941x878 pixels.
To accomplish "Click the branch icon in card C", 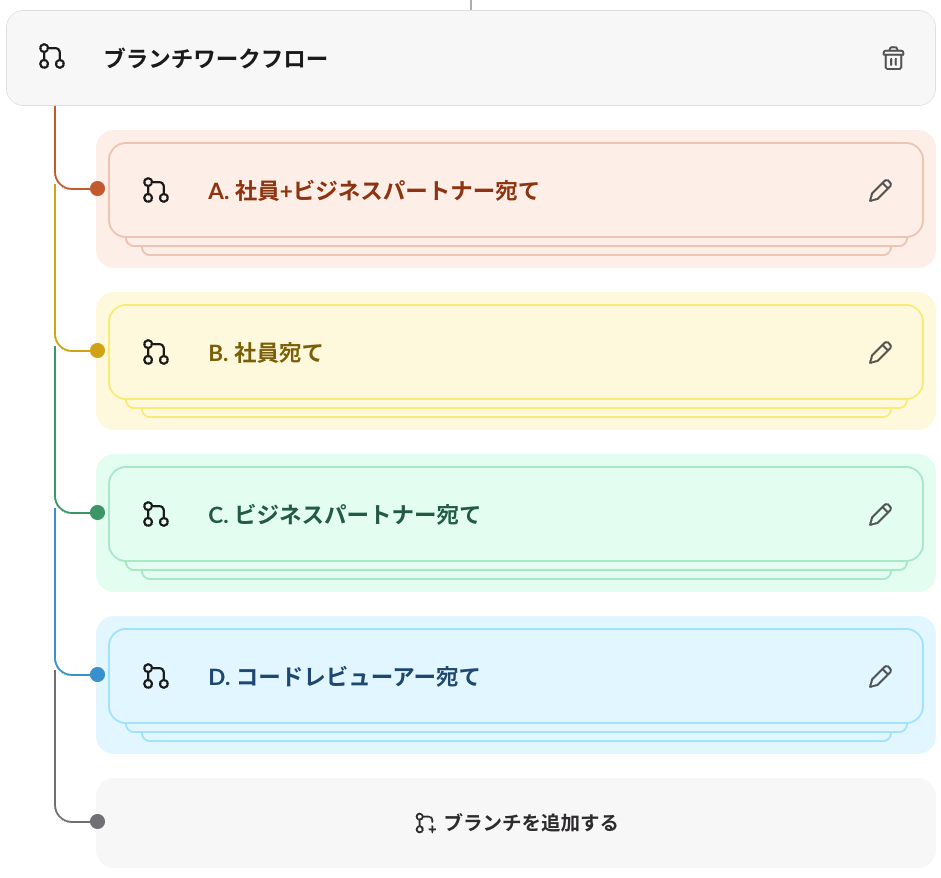I will (x=155, y=514).
